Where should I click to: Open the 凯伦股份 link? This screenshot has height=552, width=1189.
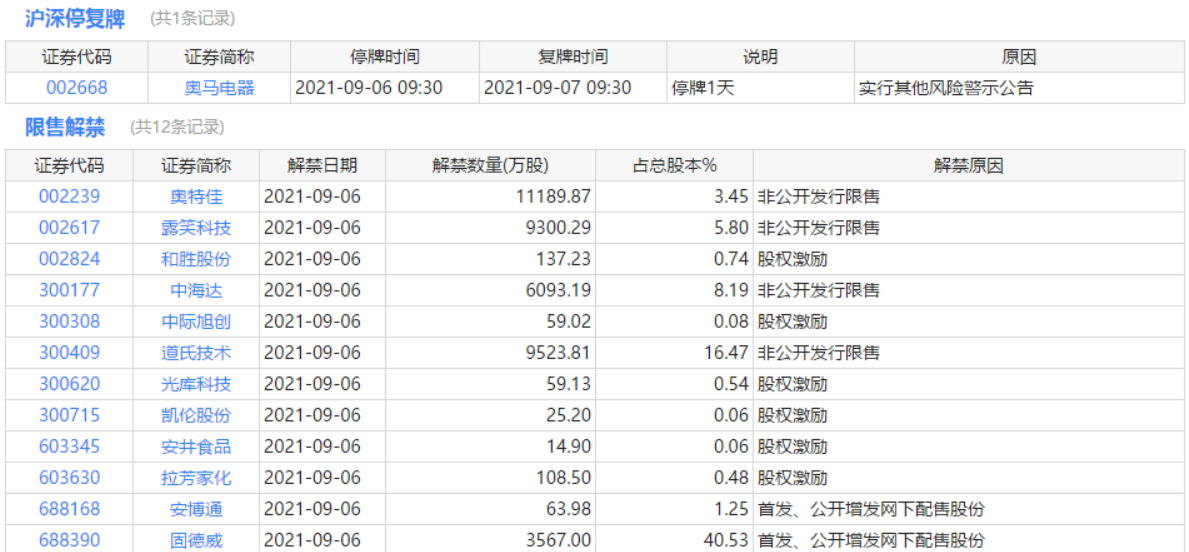196,415
